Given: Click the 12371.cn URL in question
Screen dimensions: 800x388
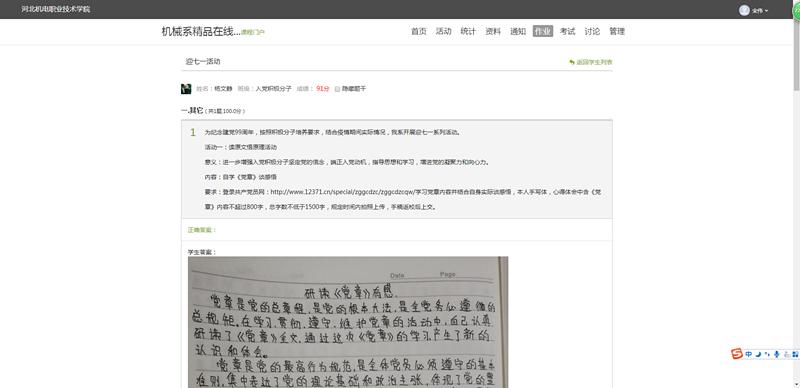Looking at the screenshot, I should pos(342,192).
